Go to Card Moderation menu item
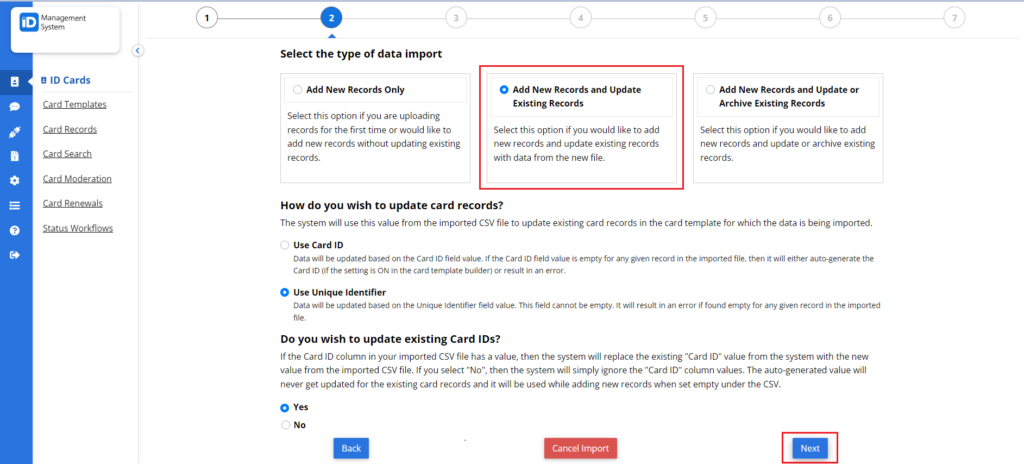 77,179
